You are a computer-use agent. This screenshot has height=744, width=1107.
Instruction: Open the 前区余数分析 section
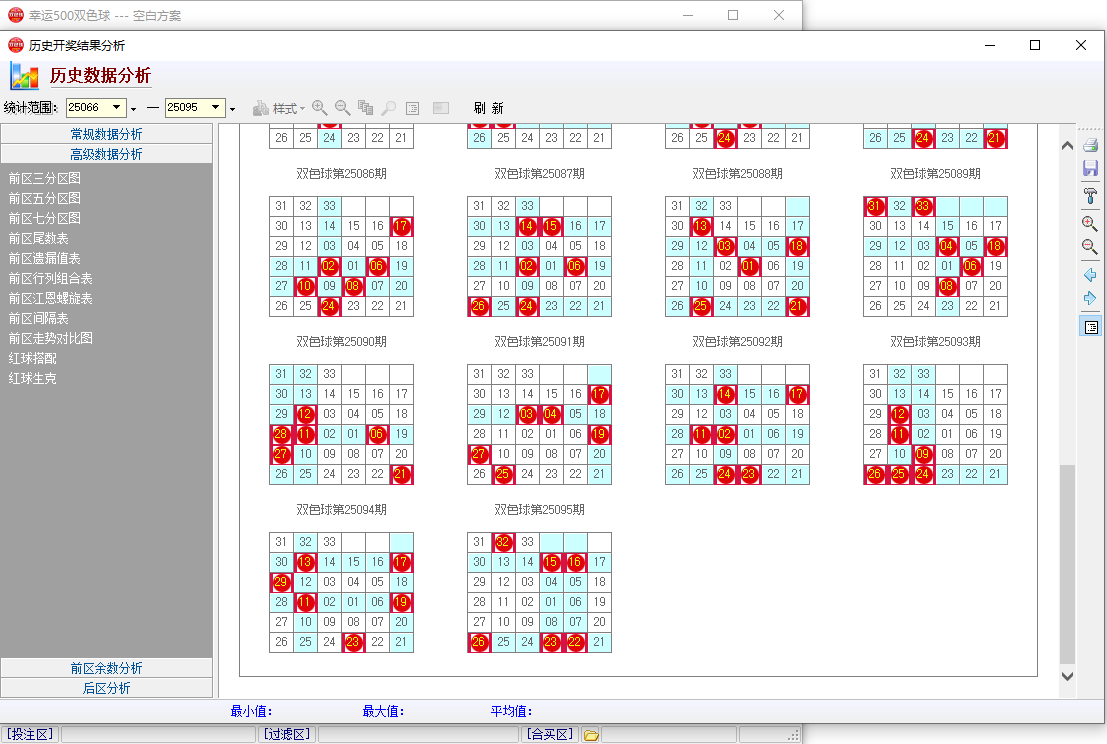click(106, 668)
